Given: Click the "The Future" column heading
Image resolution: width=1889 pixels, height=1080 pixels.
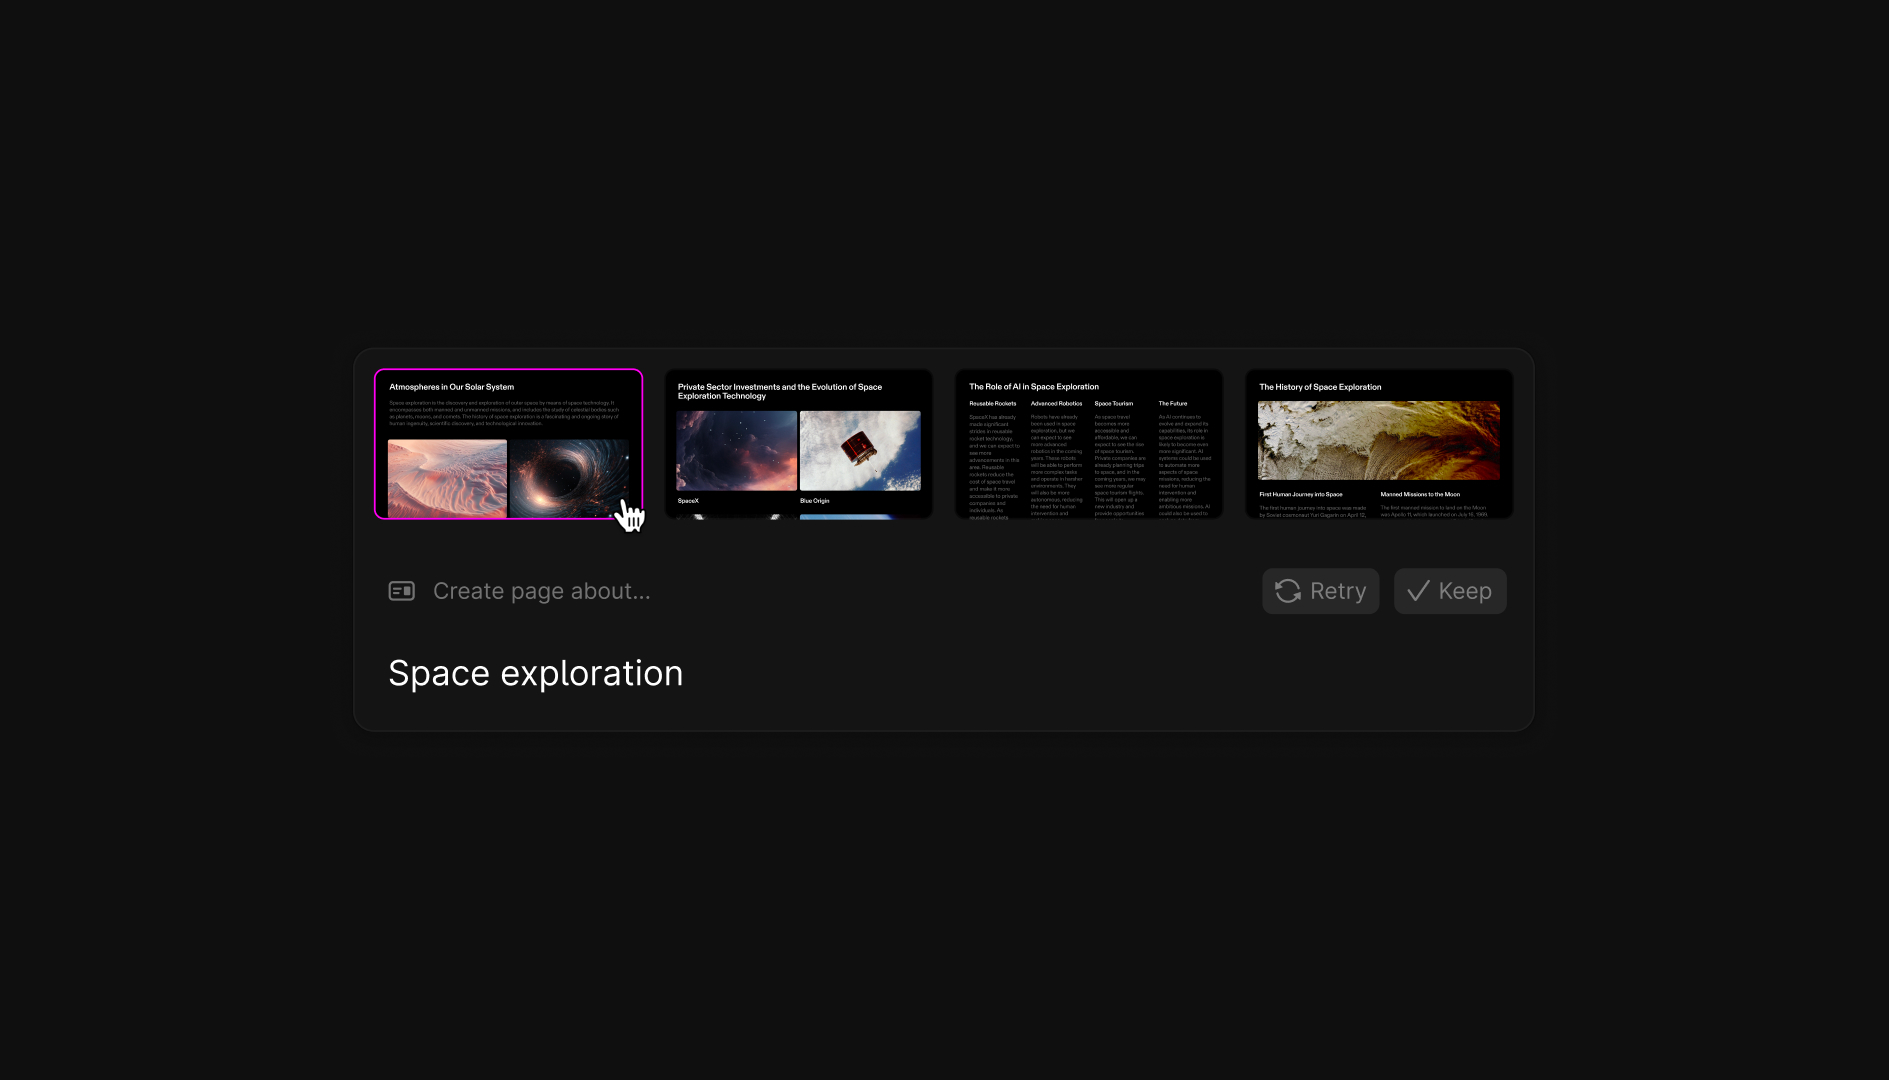Looking at the screenshot, I should [1172, 404].
